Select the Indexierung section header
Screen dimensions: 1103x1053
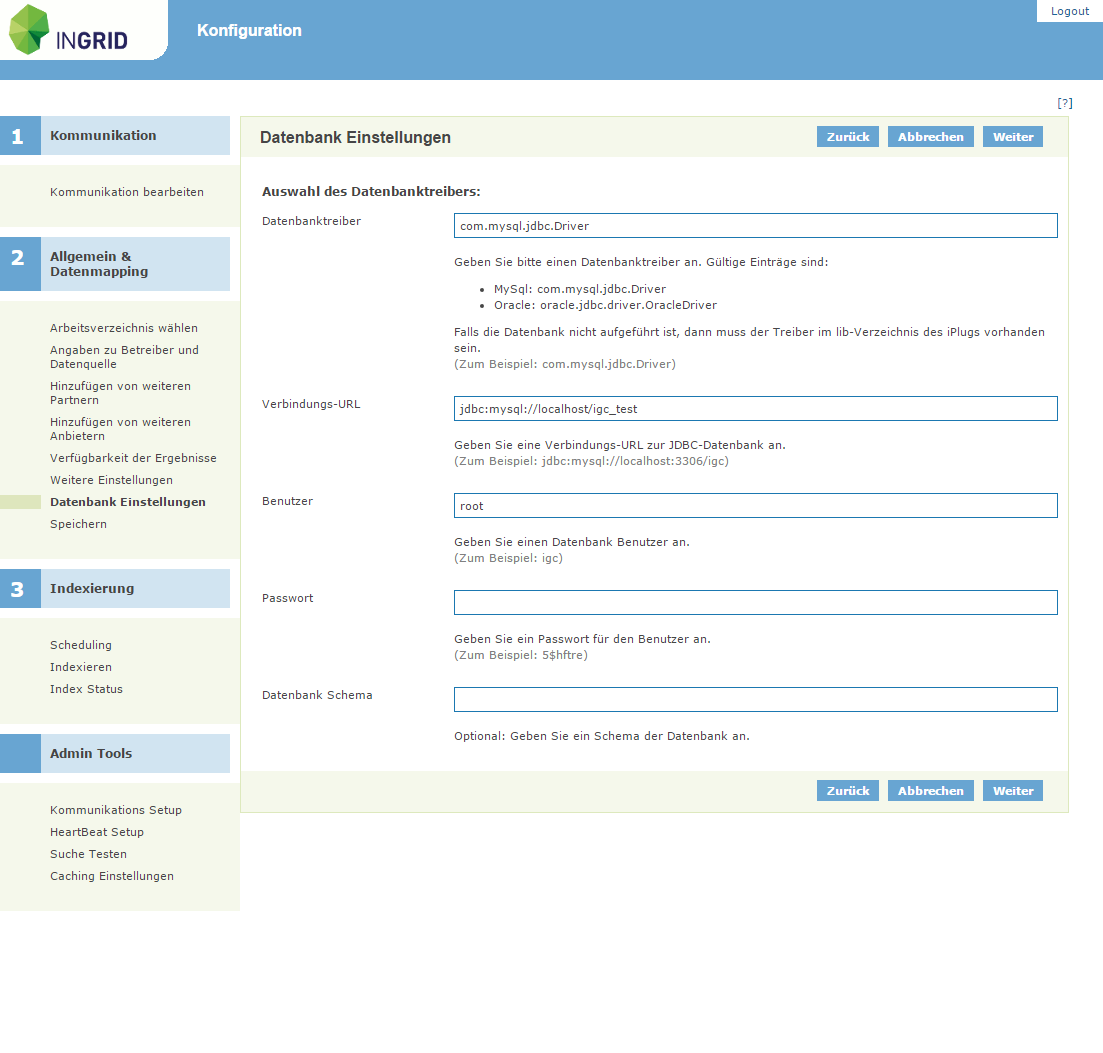92,588
